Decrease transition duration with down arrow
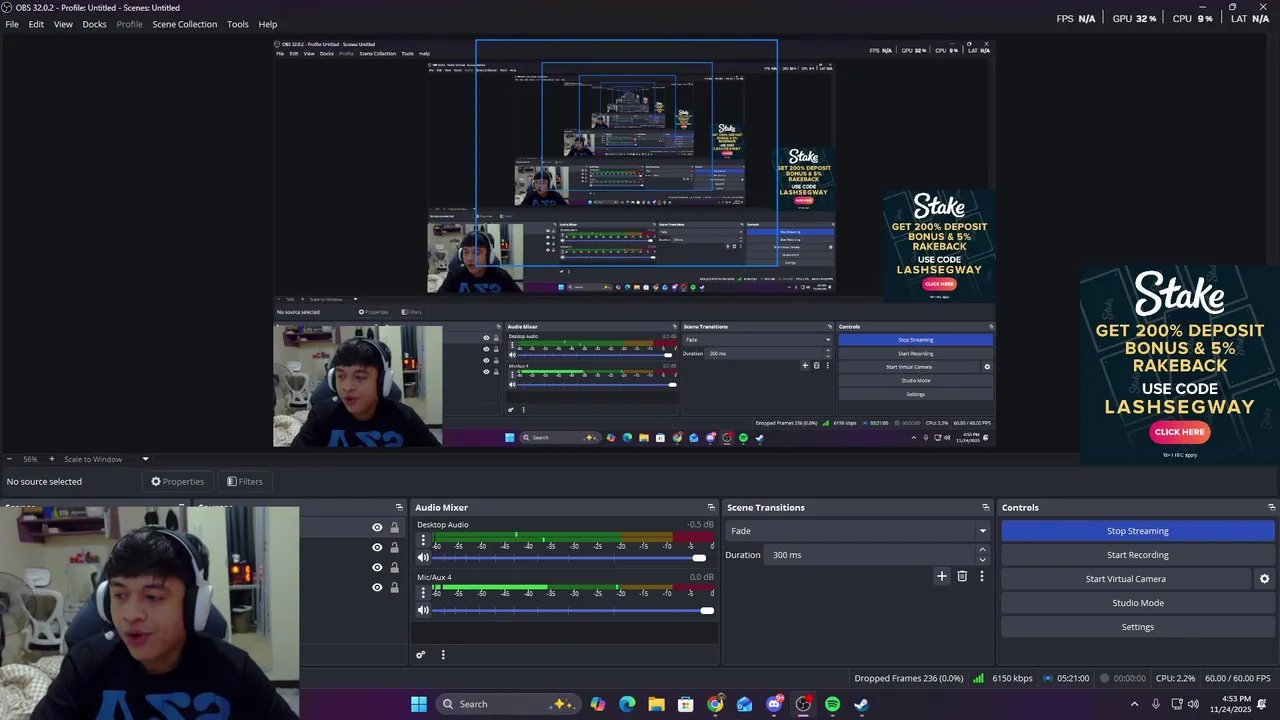This screenshot has width=1280, height=720. (982, 559)
